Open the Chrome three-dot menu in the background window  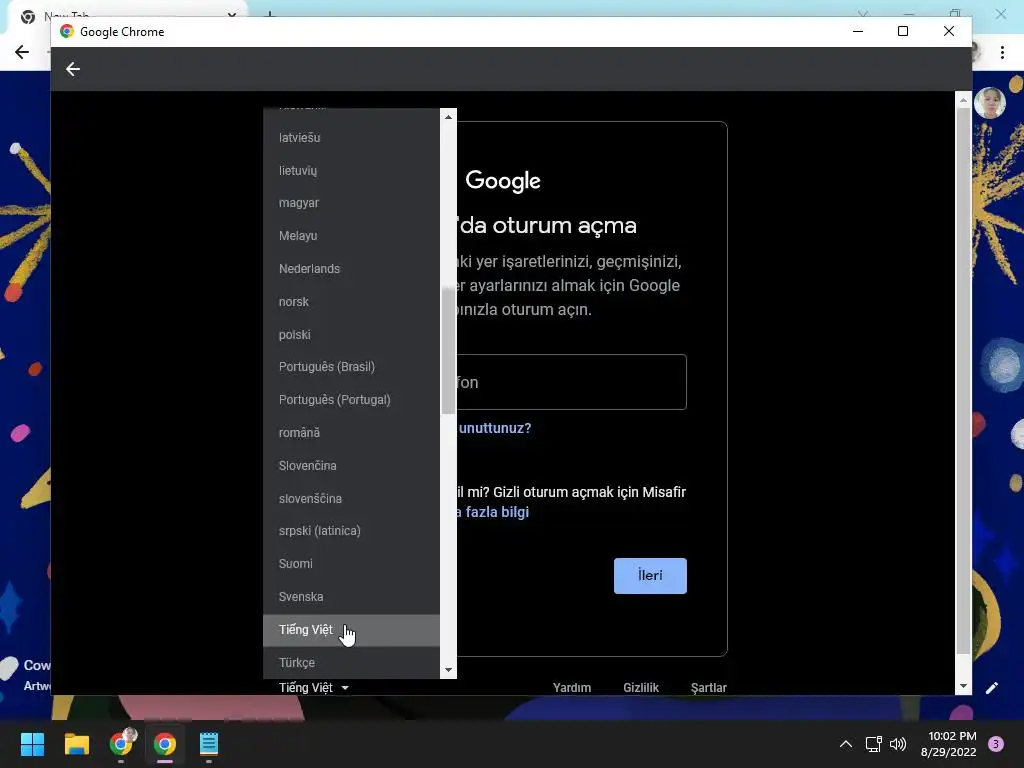(1002, 52)
